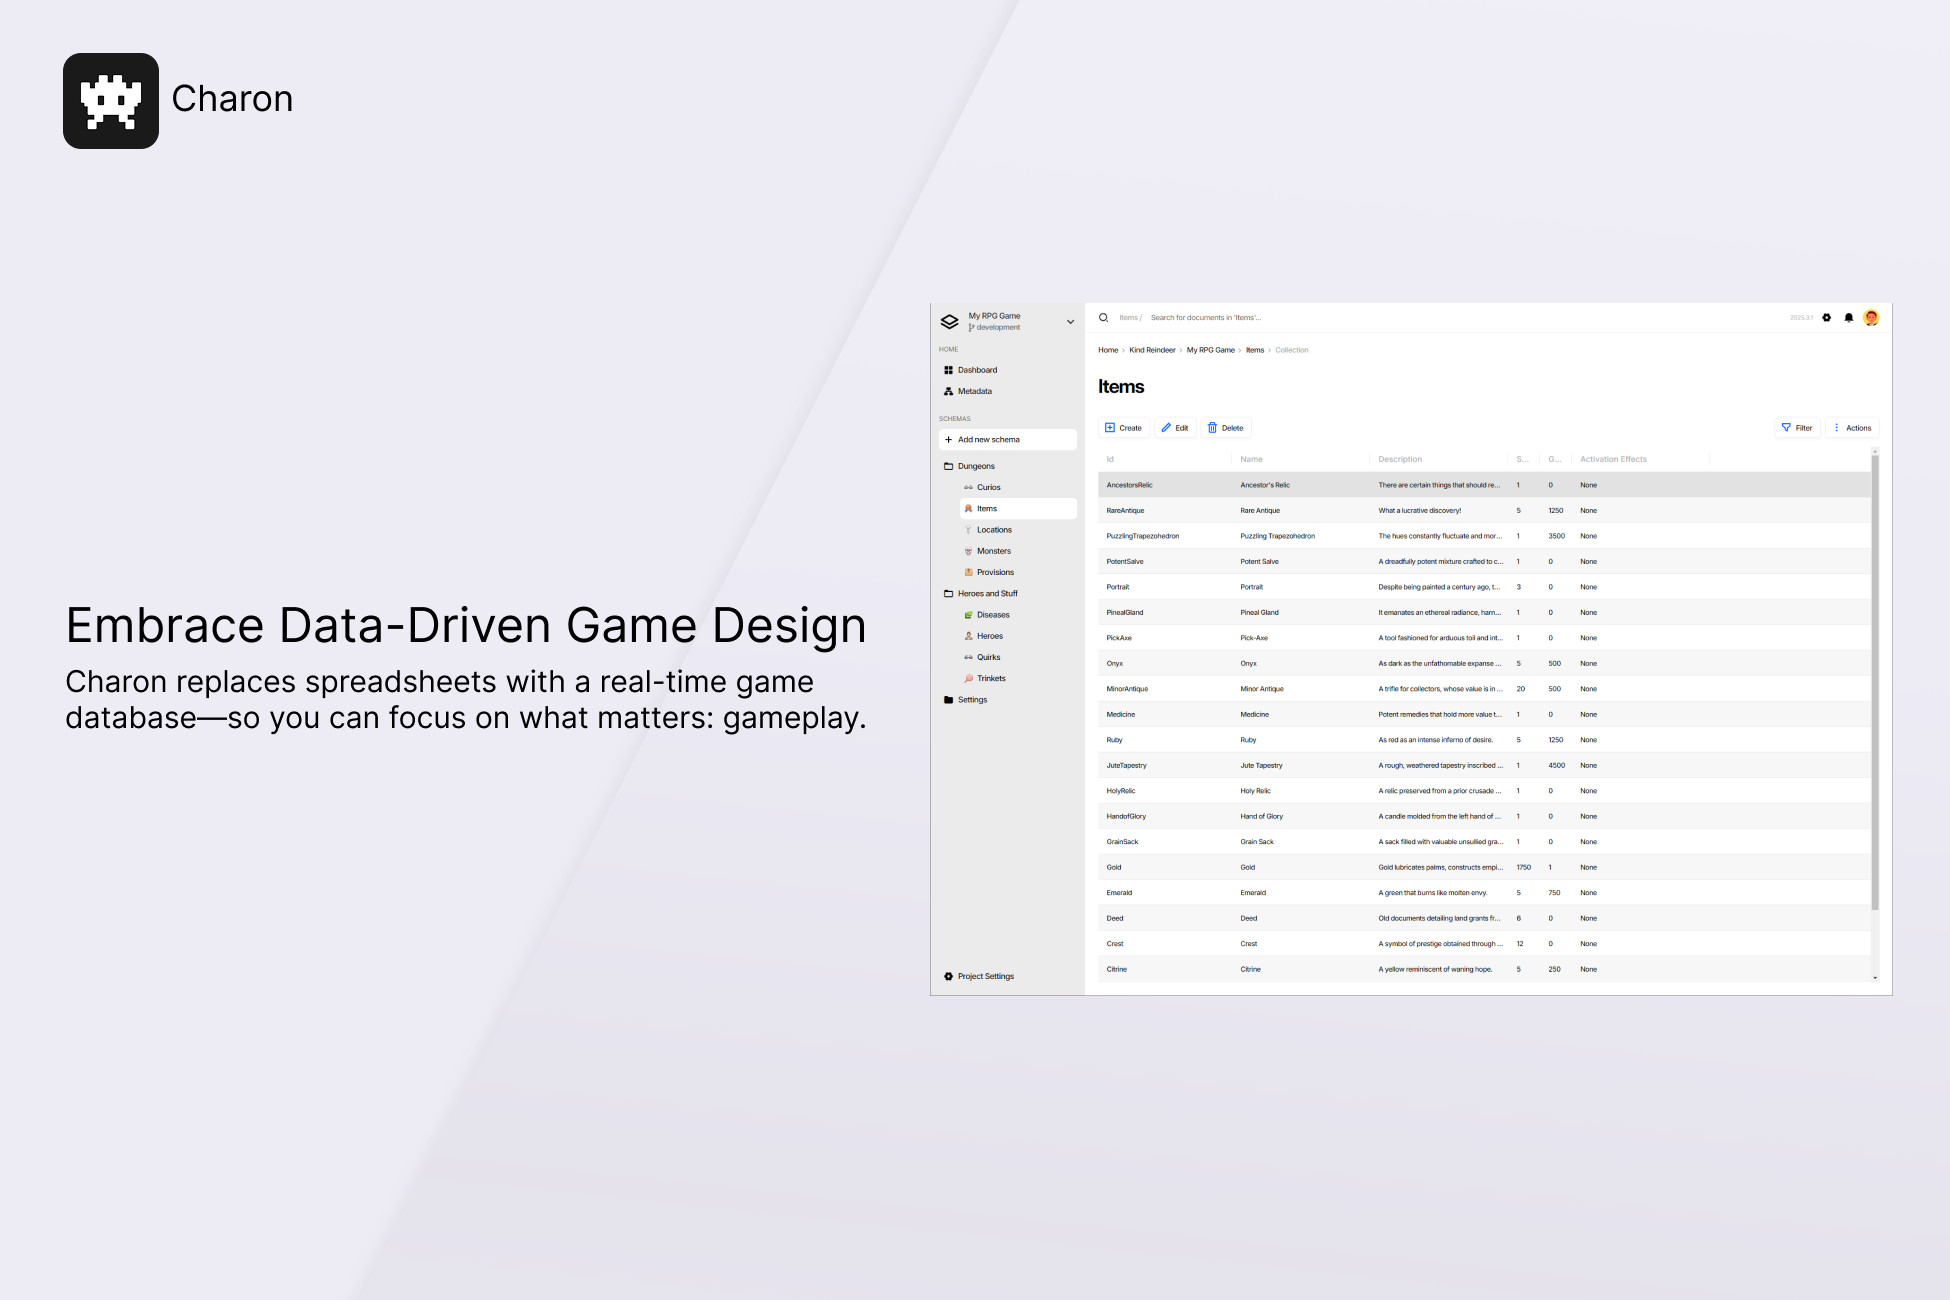Open the Trinkets schema
The image size is (1950, 1300).
tap(991, 678)
